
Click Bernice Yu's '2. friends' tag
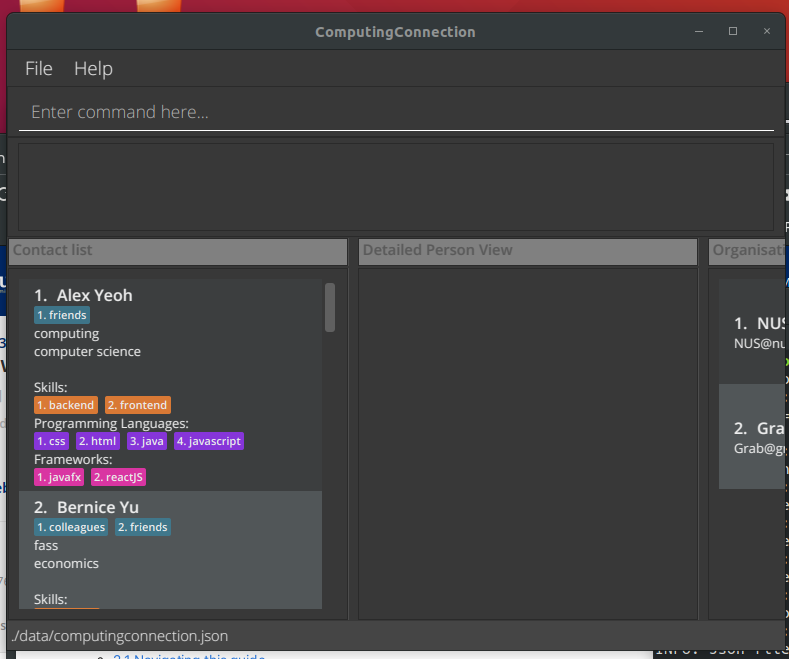pyautogui.click(x=143, y=527)
